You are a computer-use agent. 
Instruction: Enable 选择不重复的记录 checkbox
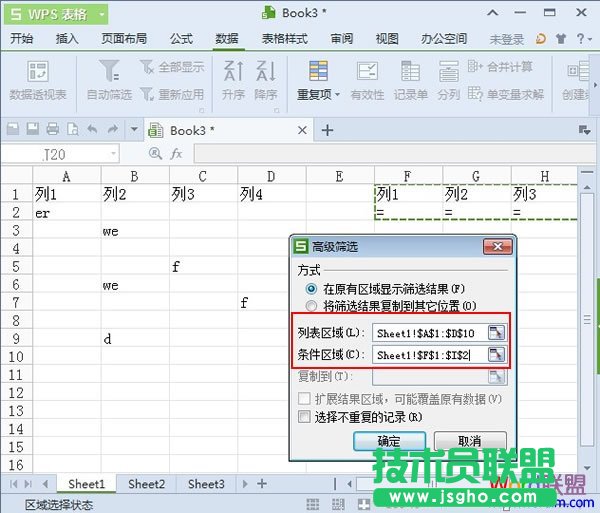tap(305, 416)
